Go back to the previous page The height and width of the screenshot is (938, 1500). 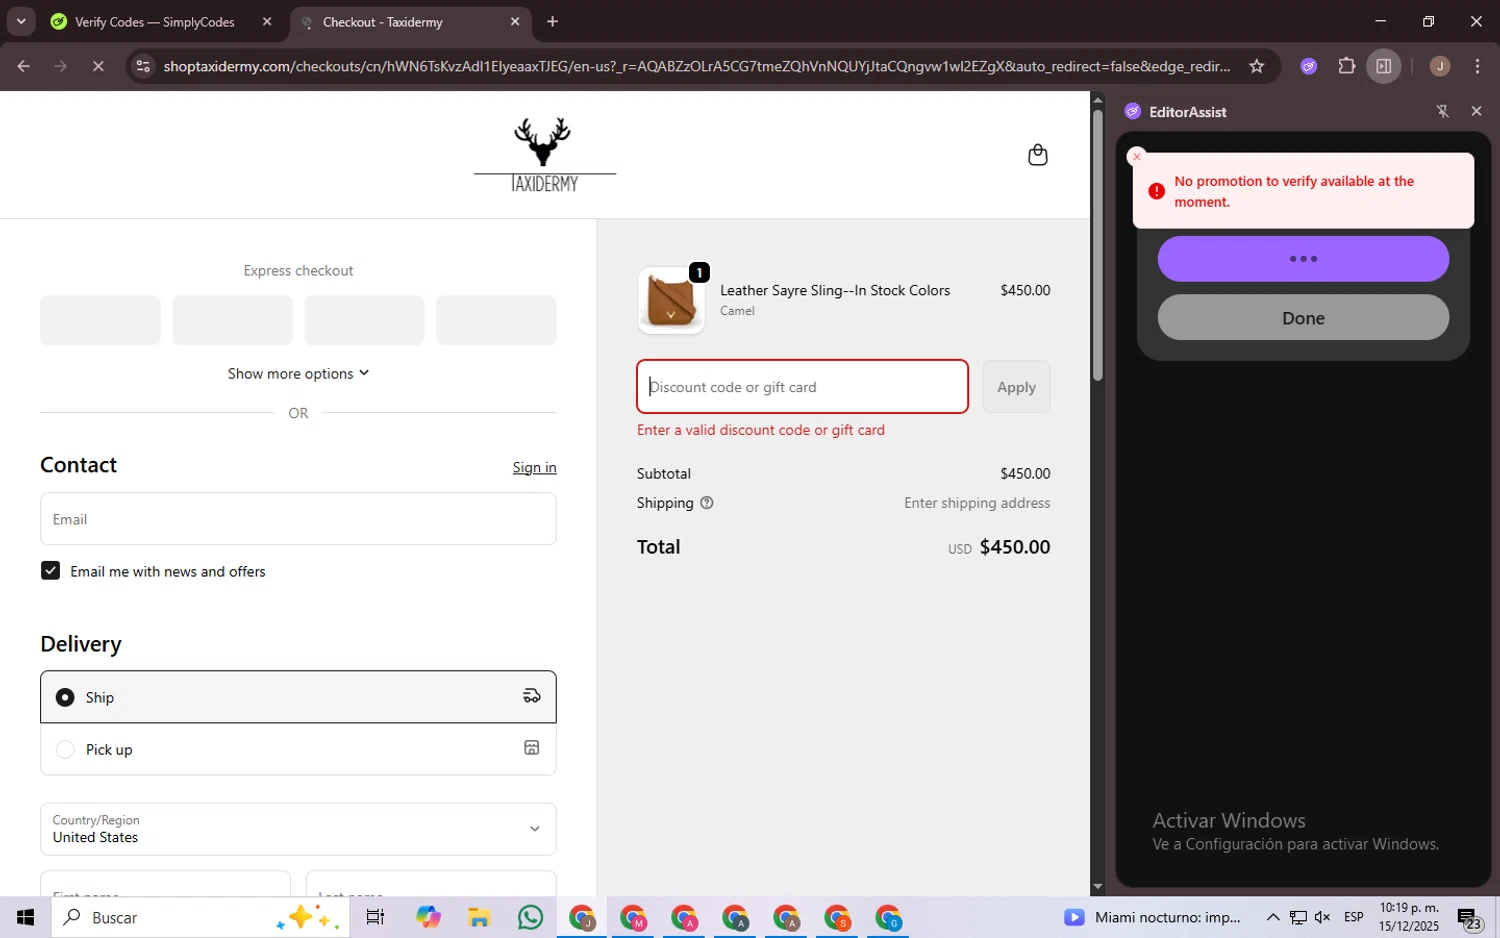[x=23, y=66]
